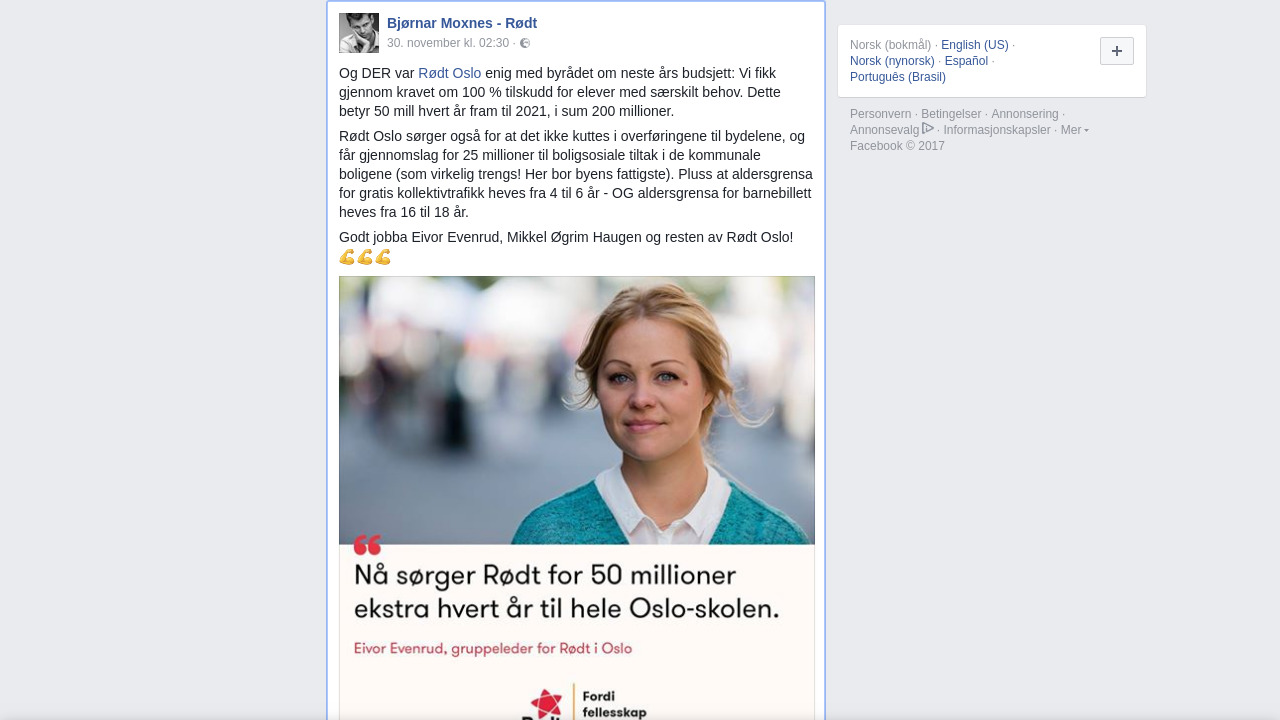Open the Bjørnar Moxnes - Rødt page link
Screen dimensions: 1280x720
462,23
